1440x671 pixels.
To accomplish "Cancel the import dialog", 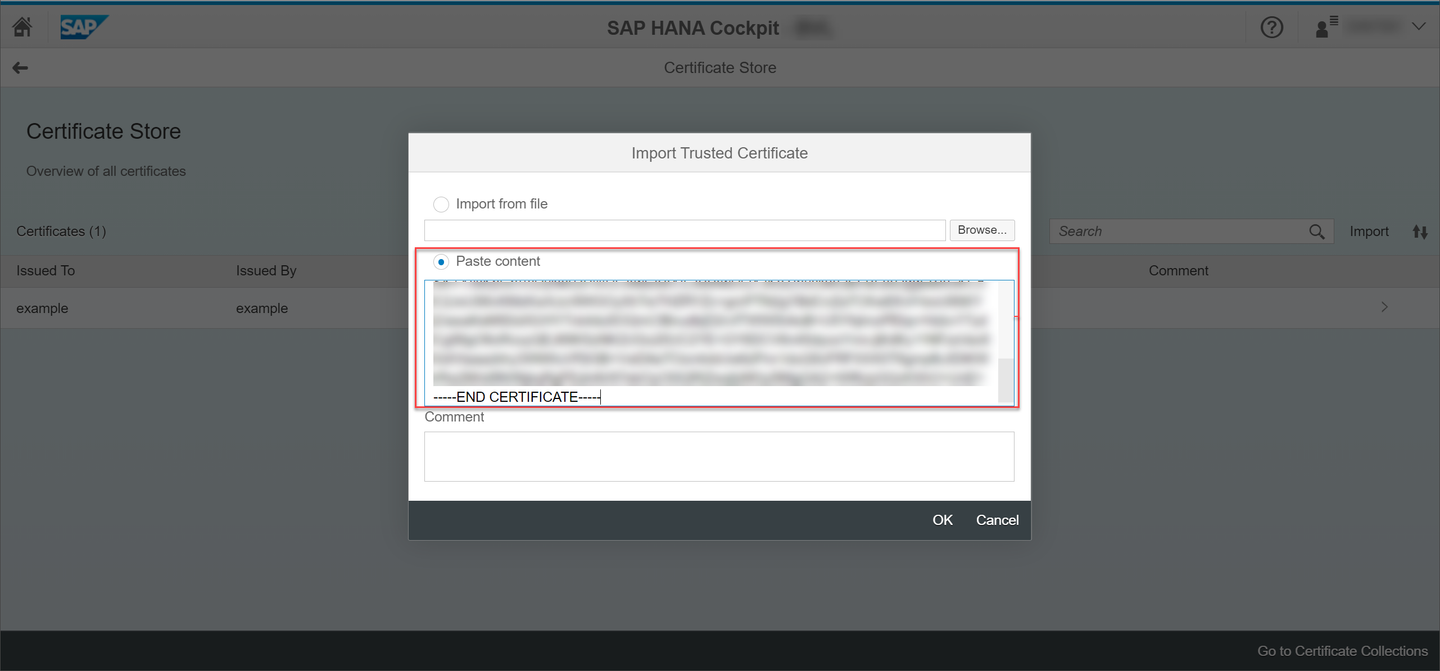I will click(997, 520).
